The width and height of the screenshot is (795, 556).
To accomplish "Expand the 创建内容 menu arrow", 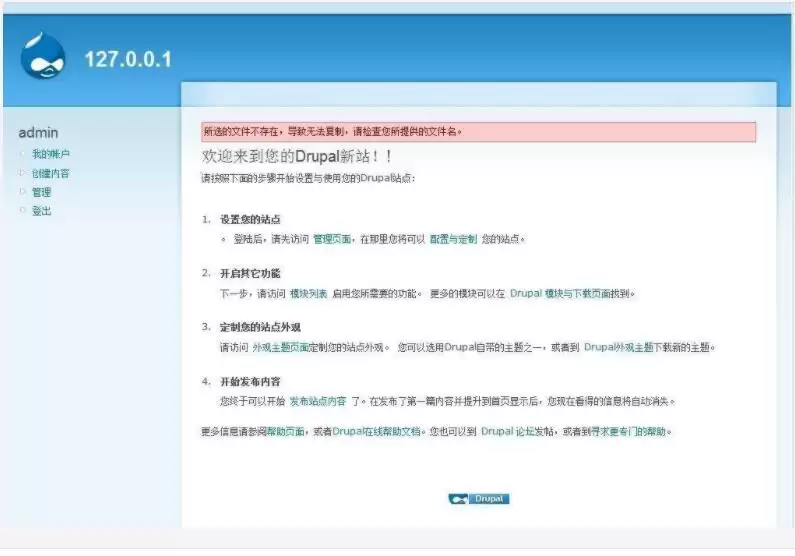I will coord(22,173).
